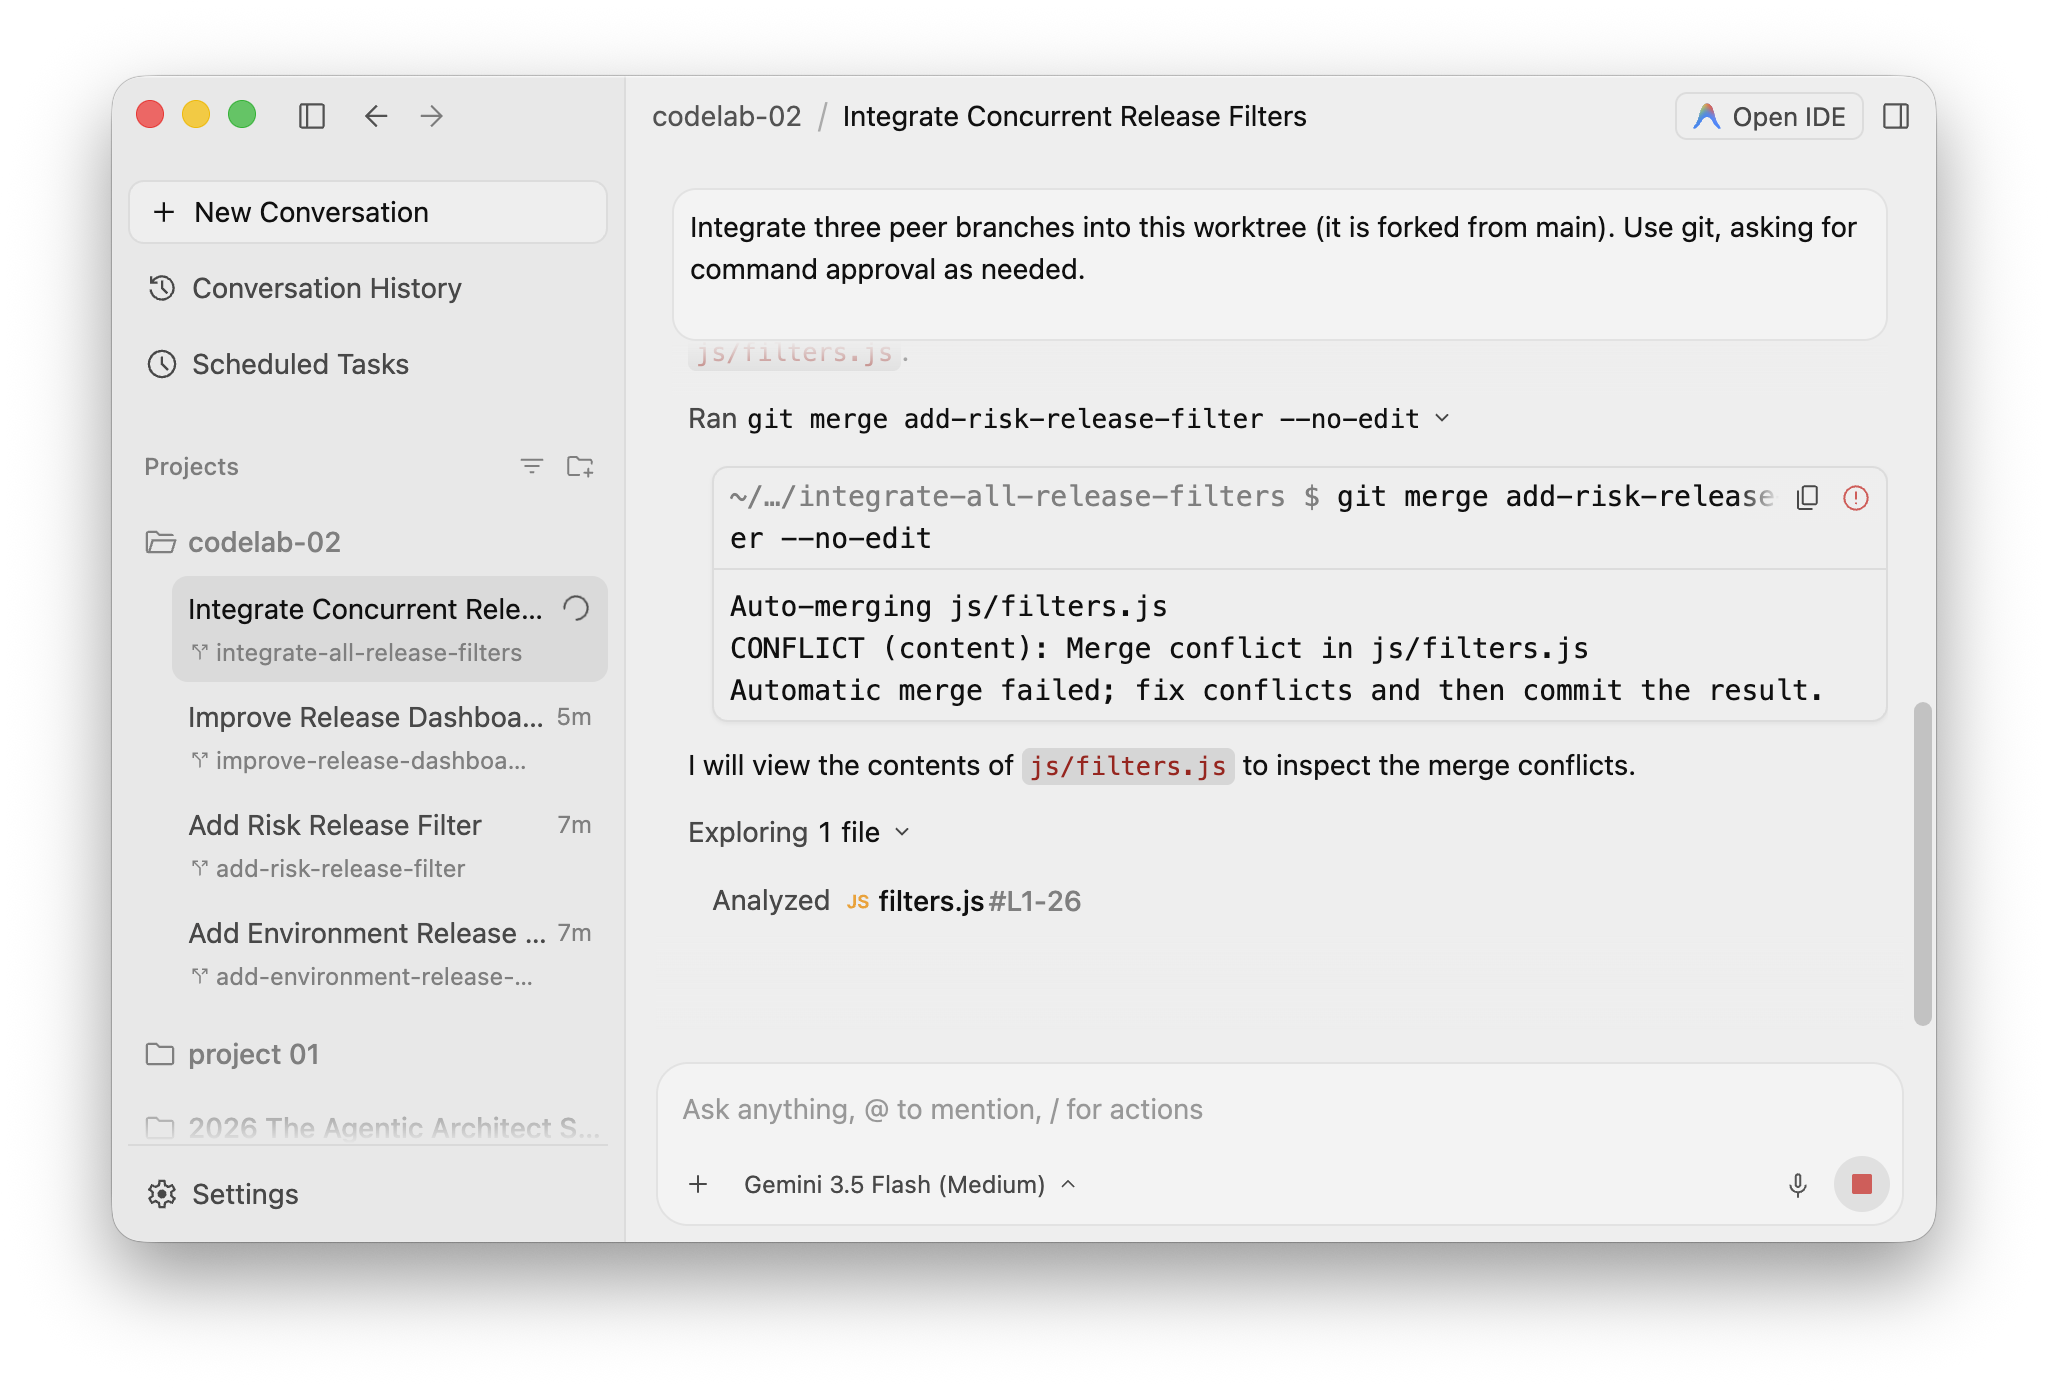This screenshot has height=1390, width=2048.
Task: Click the Conversation History clock icon
Action: point(162,288)
